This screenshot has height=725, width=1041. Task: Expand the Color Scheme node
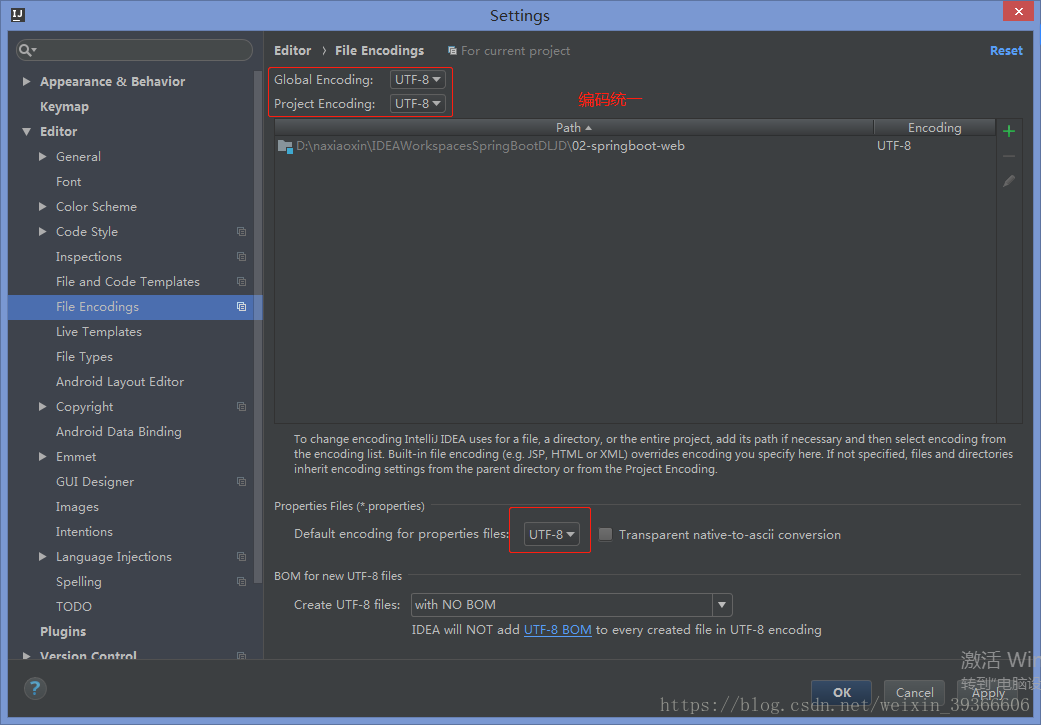42,206
